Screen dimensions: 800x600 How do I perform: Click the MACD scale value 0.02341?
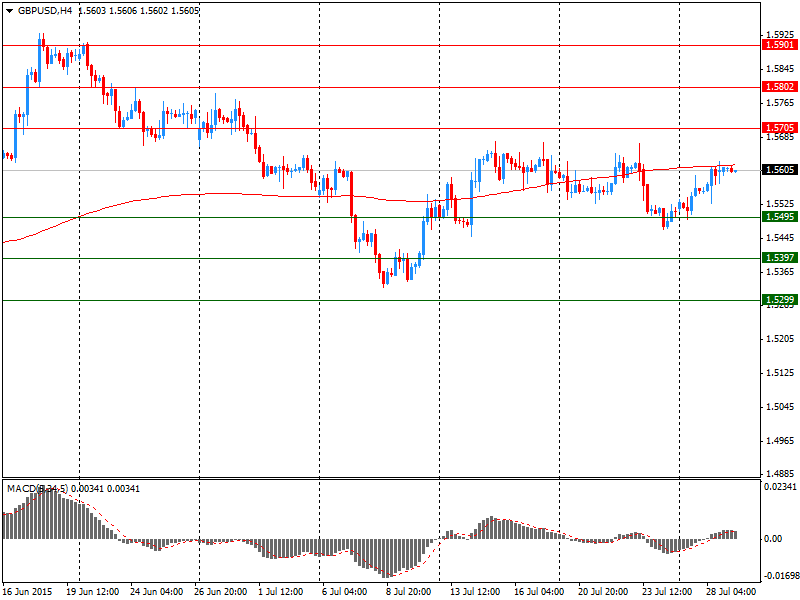780,487
